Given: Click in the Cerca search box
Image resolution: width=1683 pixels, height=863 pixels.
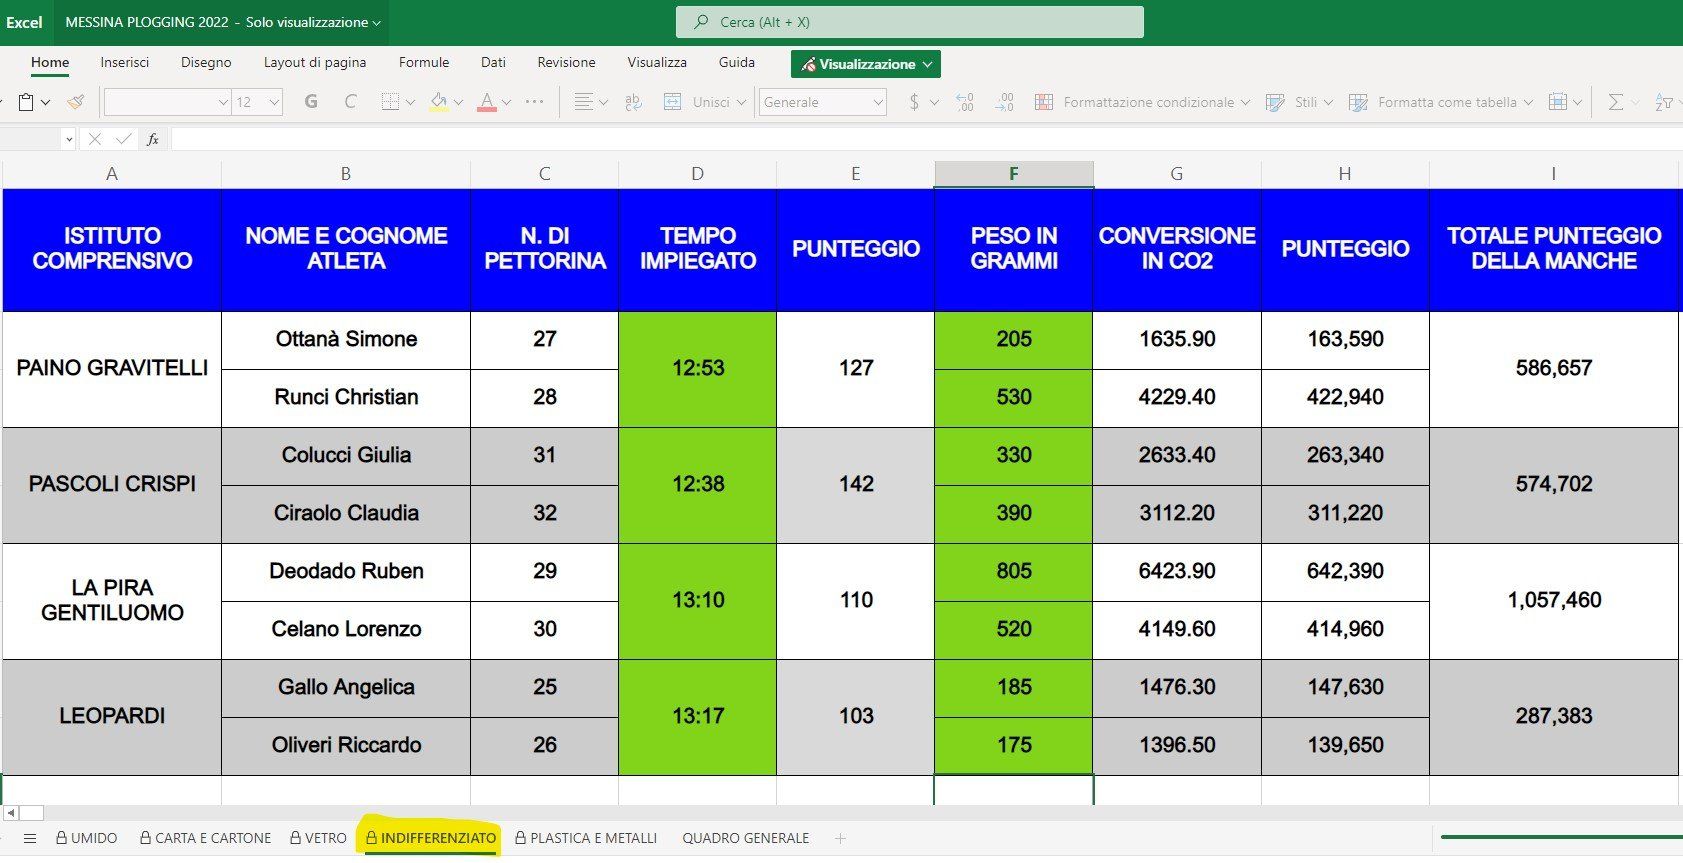Looking at the screenshot, I should 910,22.
